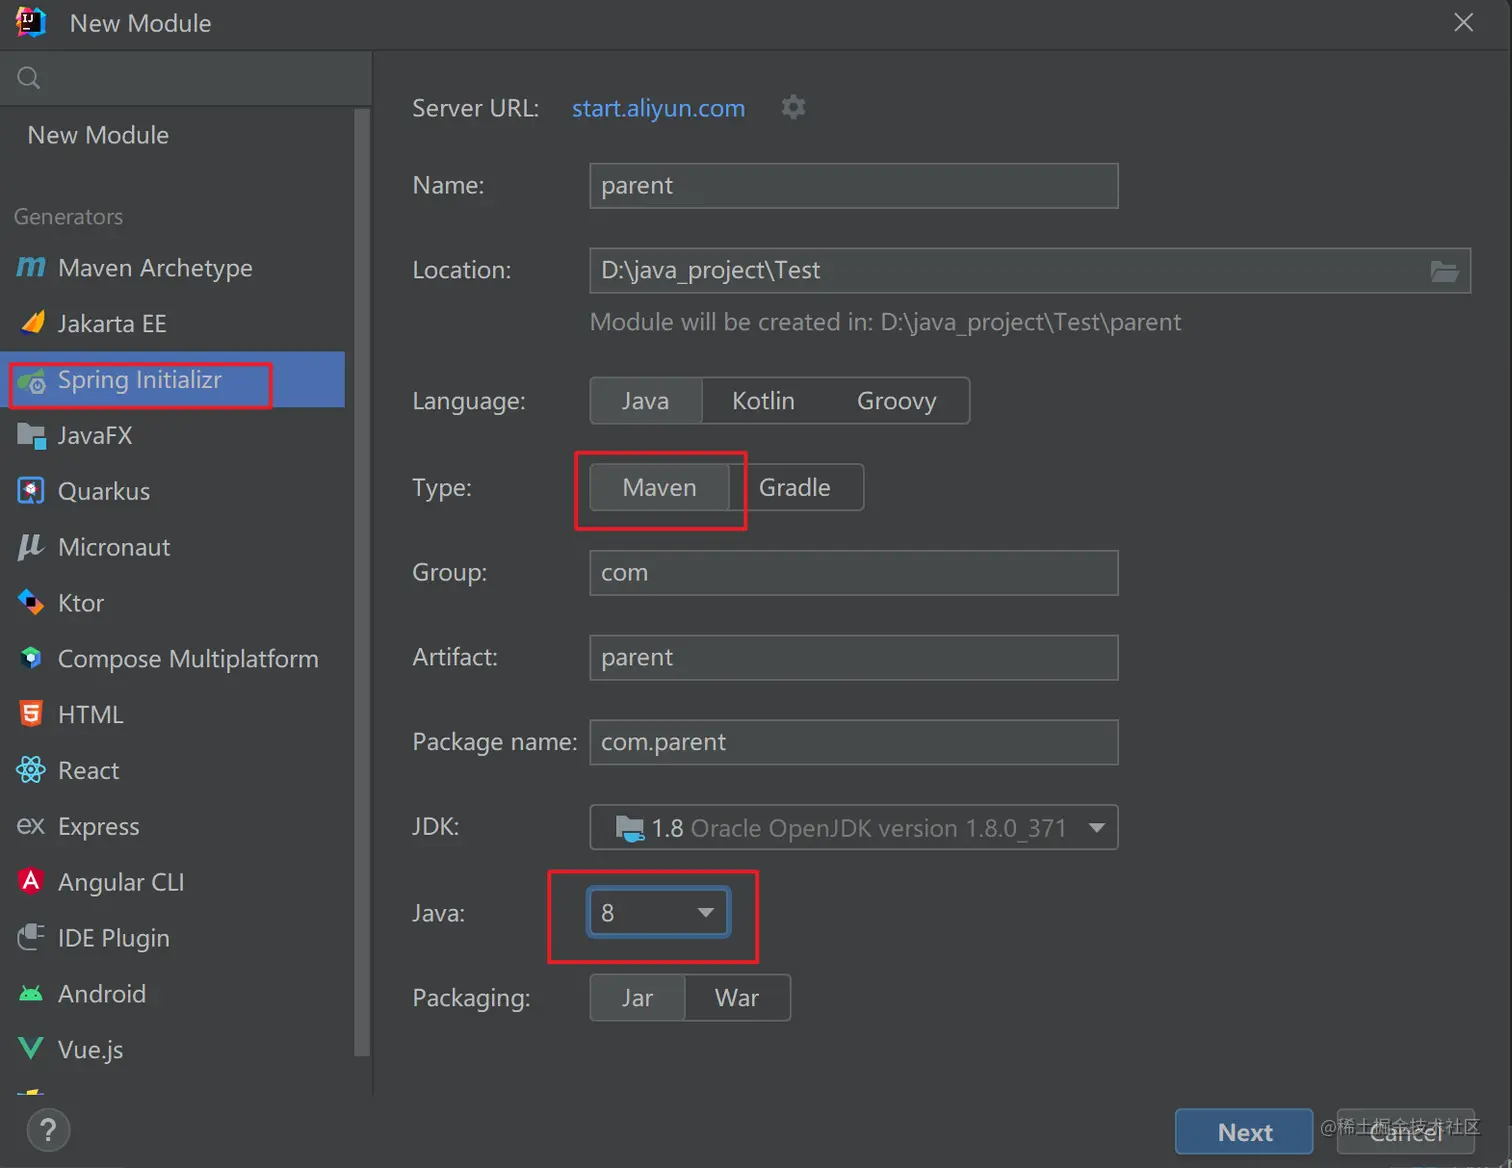Click the Vue.js green V icon
The height and width of the screenshot is (1168, 1512).
click(31, 1049)
